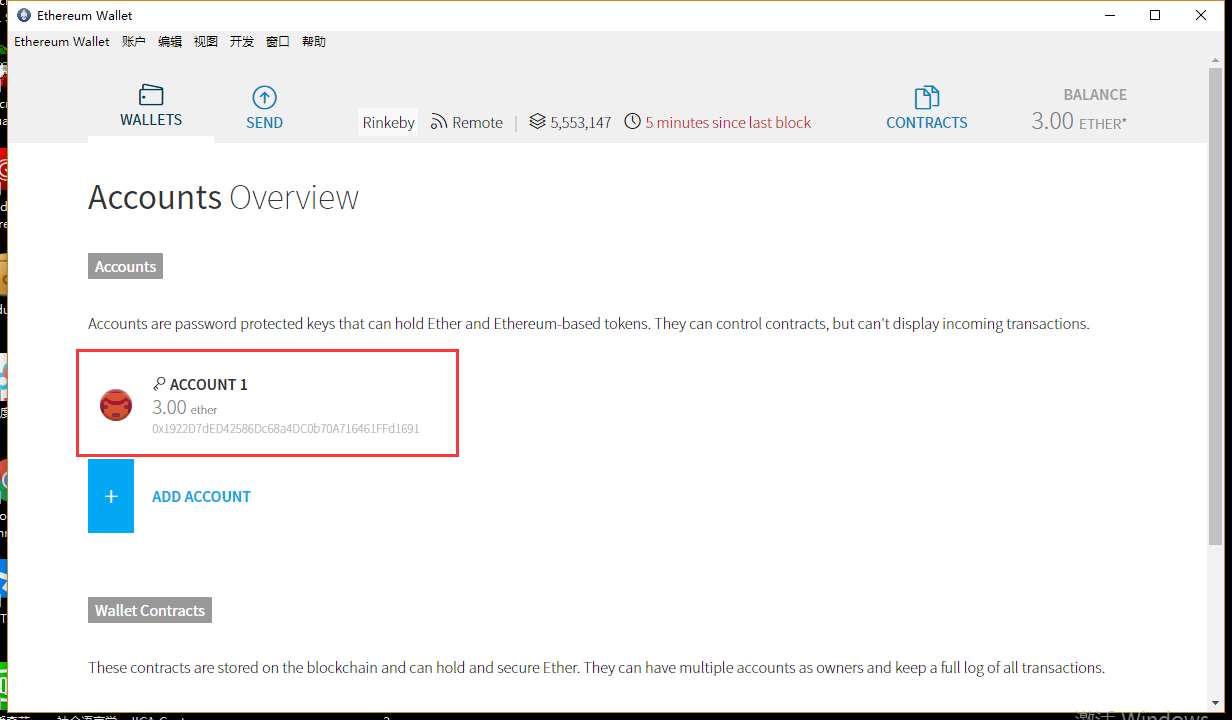Viewport: 1232px width, 720px height.
Task: Minimize the Ethereum Wallet window
Action: coord(1109,15)
